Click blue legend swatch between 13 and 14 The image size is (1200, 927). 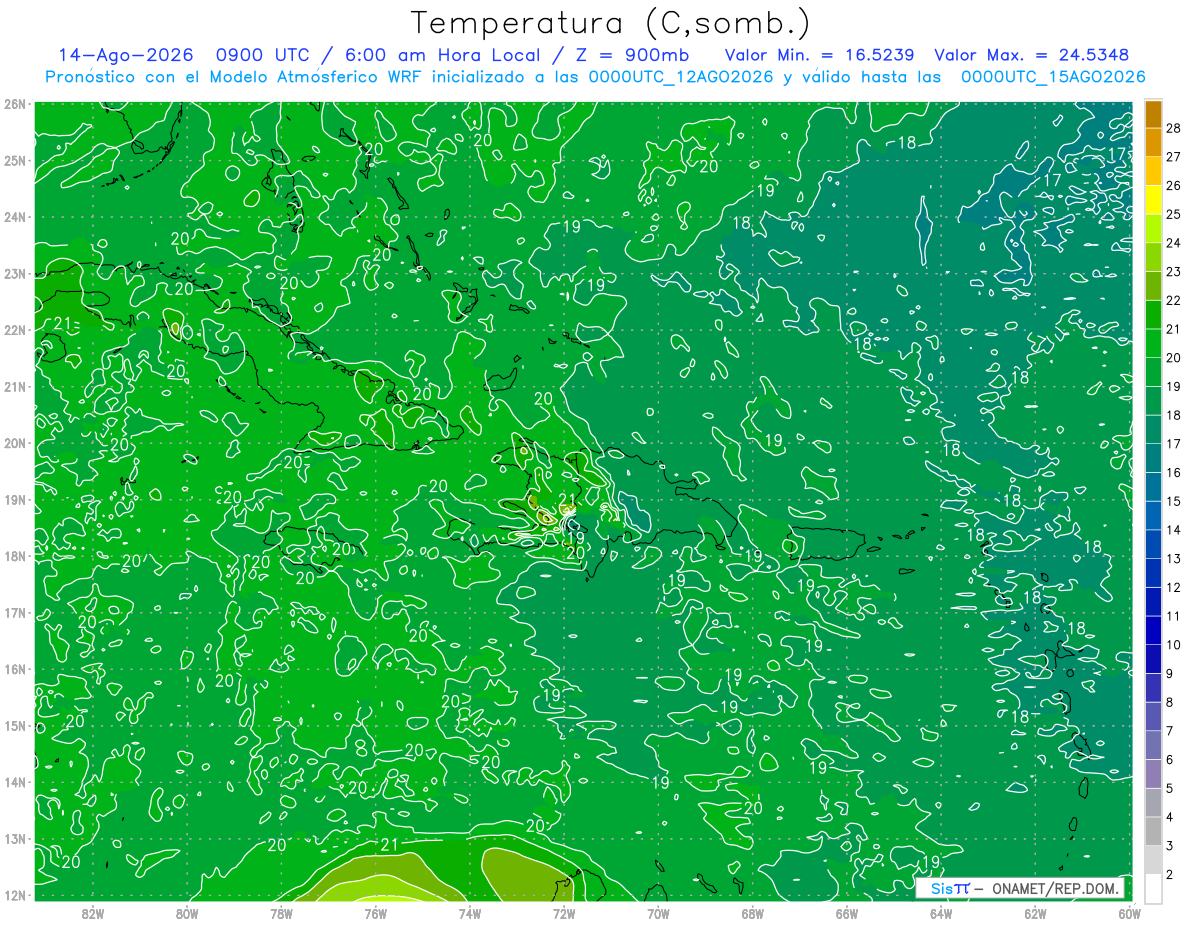coord(1153,544)
